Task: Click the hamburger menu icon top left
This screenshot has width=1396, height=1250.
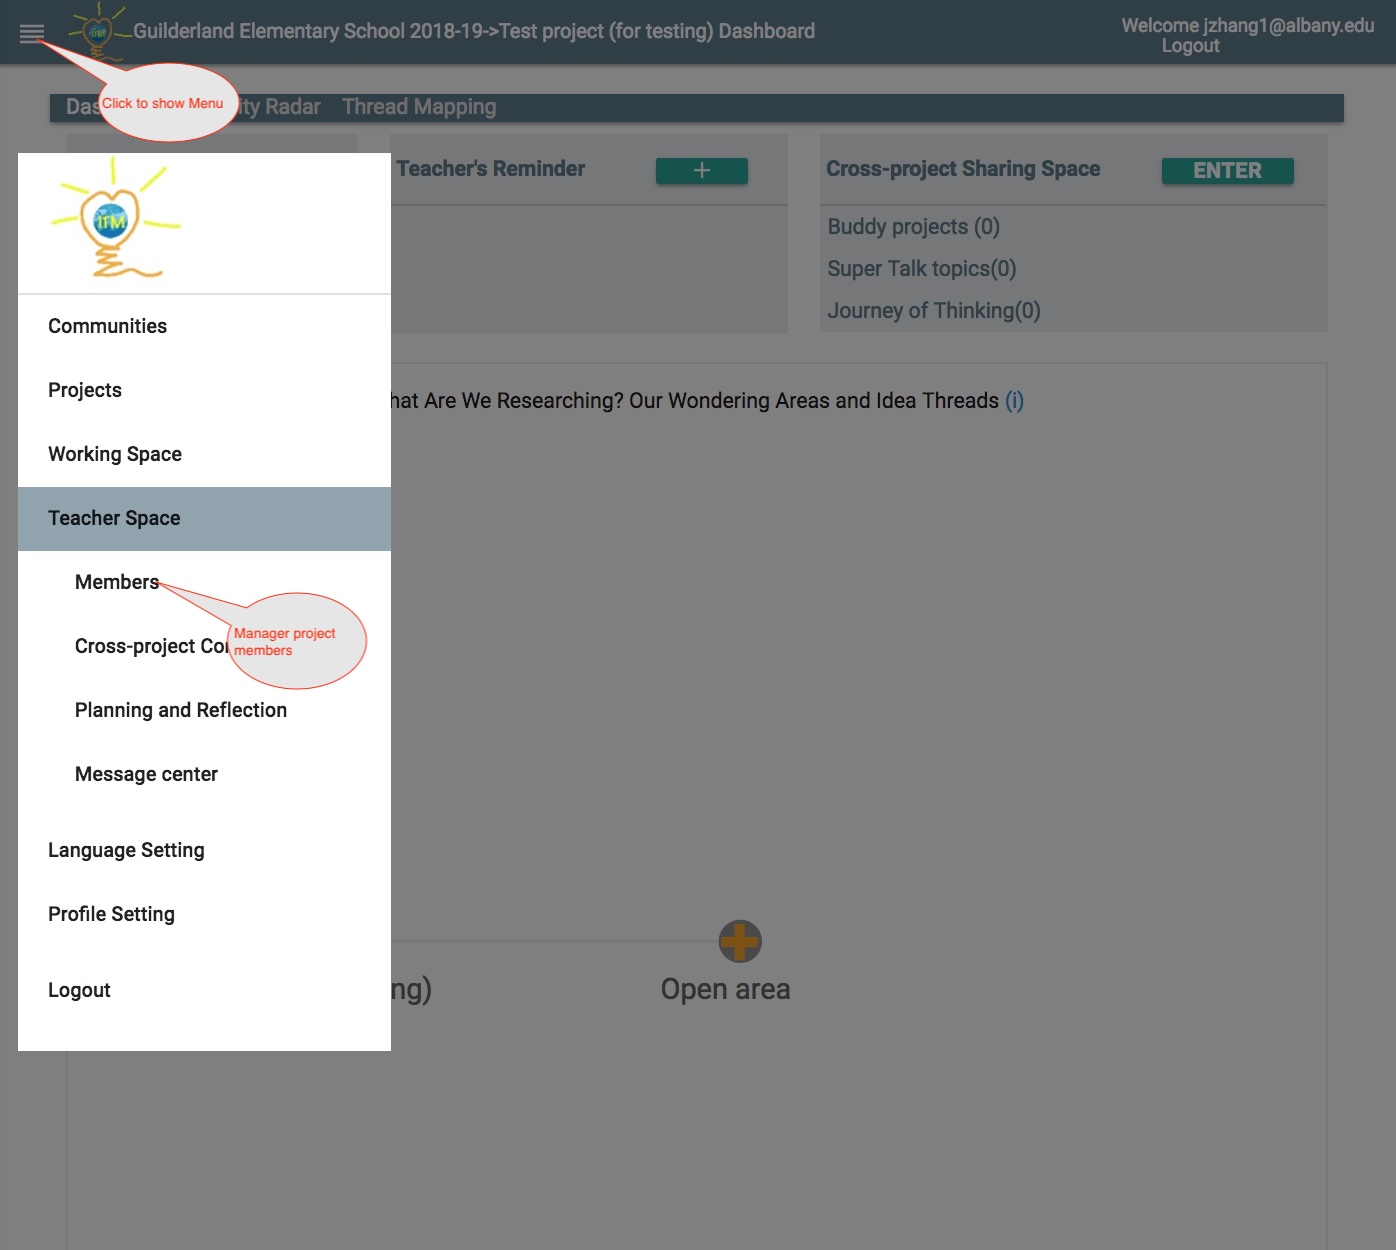Action: click(33, 32)
